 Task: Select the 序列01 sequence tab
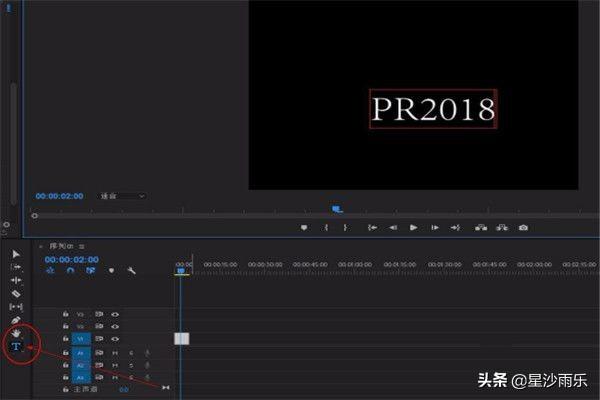pyautogui.click(x=61, y=246)
